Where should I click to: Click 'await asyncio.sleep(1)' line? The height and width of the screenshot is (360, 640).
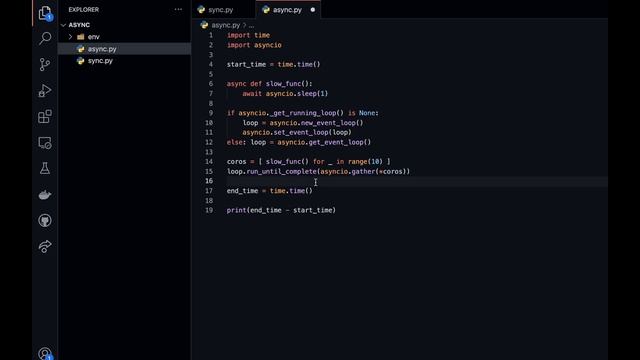click(285, 94)
